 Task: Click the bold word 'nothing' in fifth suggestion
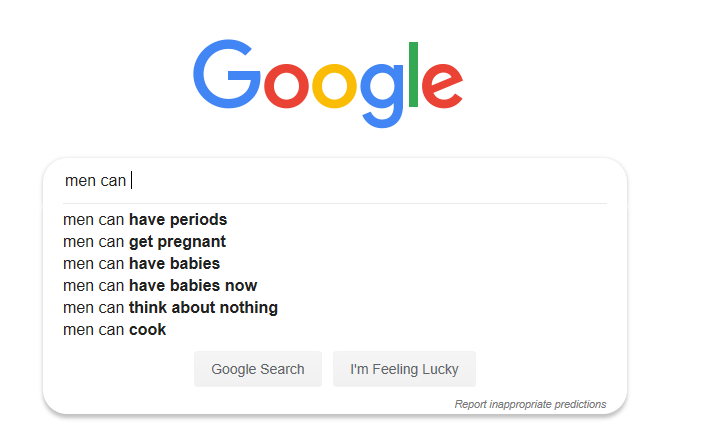click(249, 308)
